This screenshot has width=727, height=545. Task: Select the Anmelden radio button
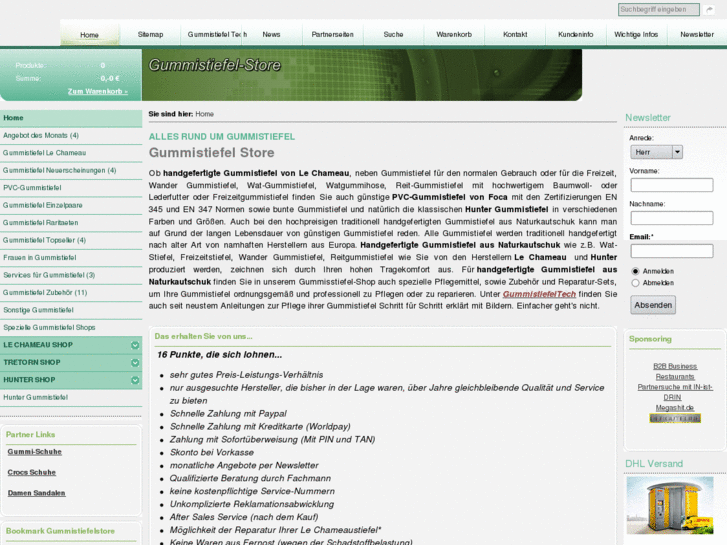tap(635, 271)
